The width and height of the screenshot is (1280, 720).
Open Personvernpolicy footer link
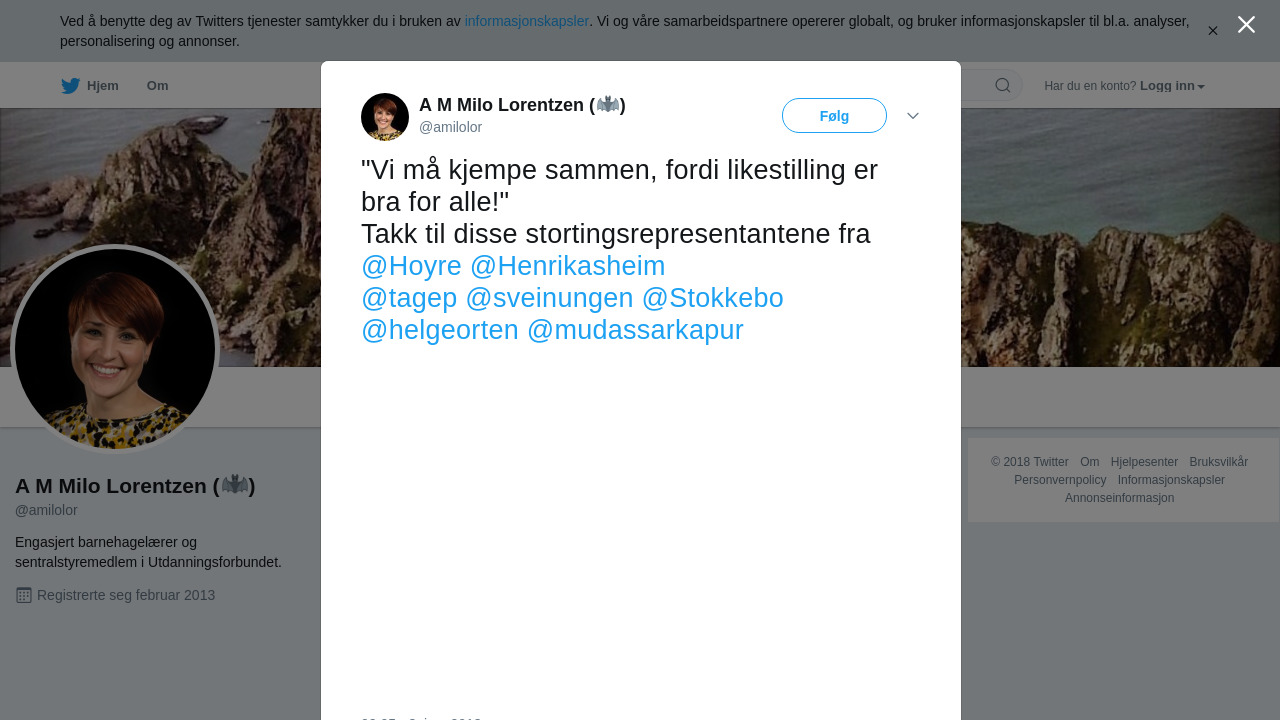(x=1060, y=480)
